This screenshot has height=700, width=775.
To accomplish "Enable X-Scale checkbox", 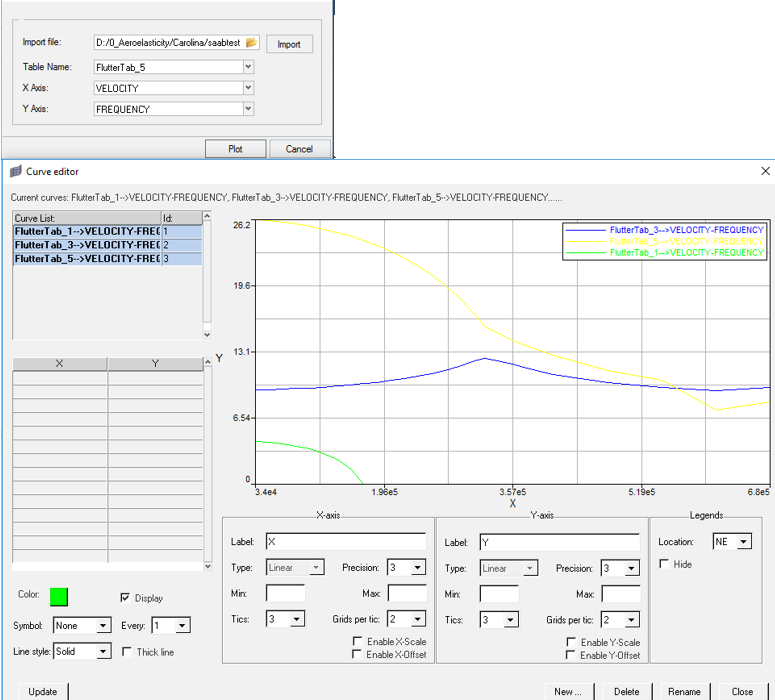I will pos(358,641).
